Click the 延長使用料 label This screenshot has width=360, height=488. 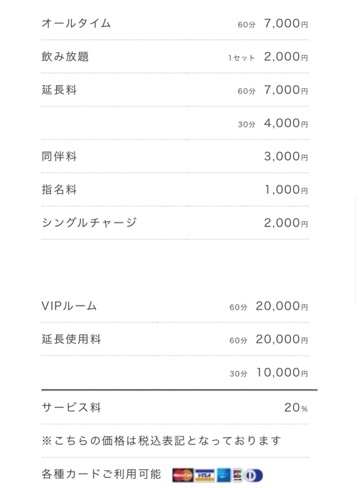tap(71, 339)
